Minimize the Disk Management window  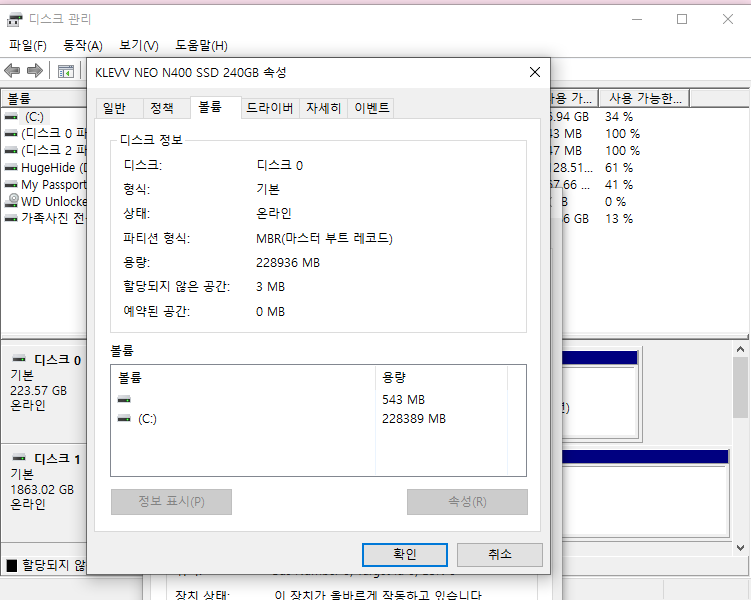click(637, 20)
